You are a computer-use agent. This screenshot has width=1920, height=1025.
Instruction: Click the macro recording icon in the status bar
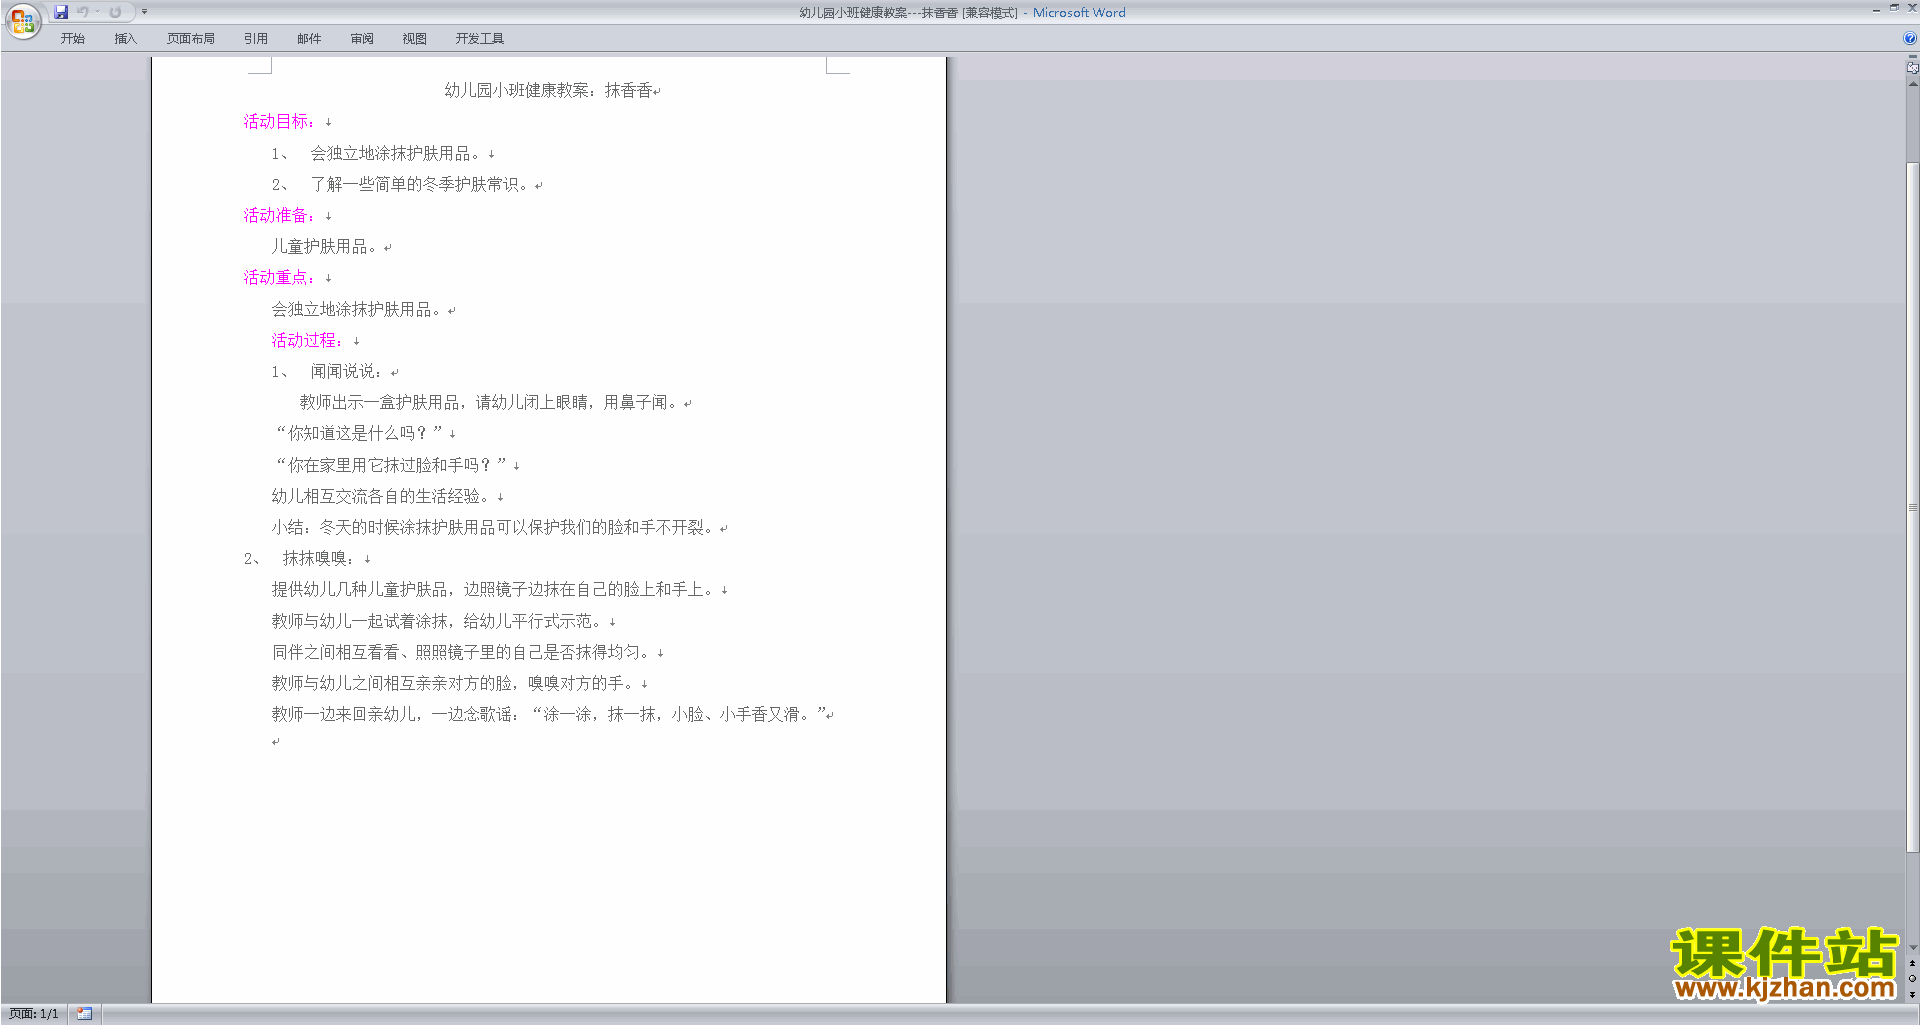84,1014
